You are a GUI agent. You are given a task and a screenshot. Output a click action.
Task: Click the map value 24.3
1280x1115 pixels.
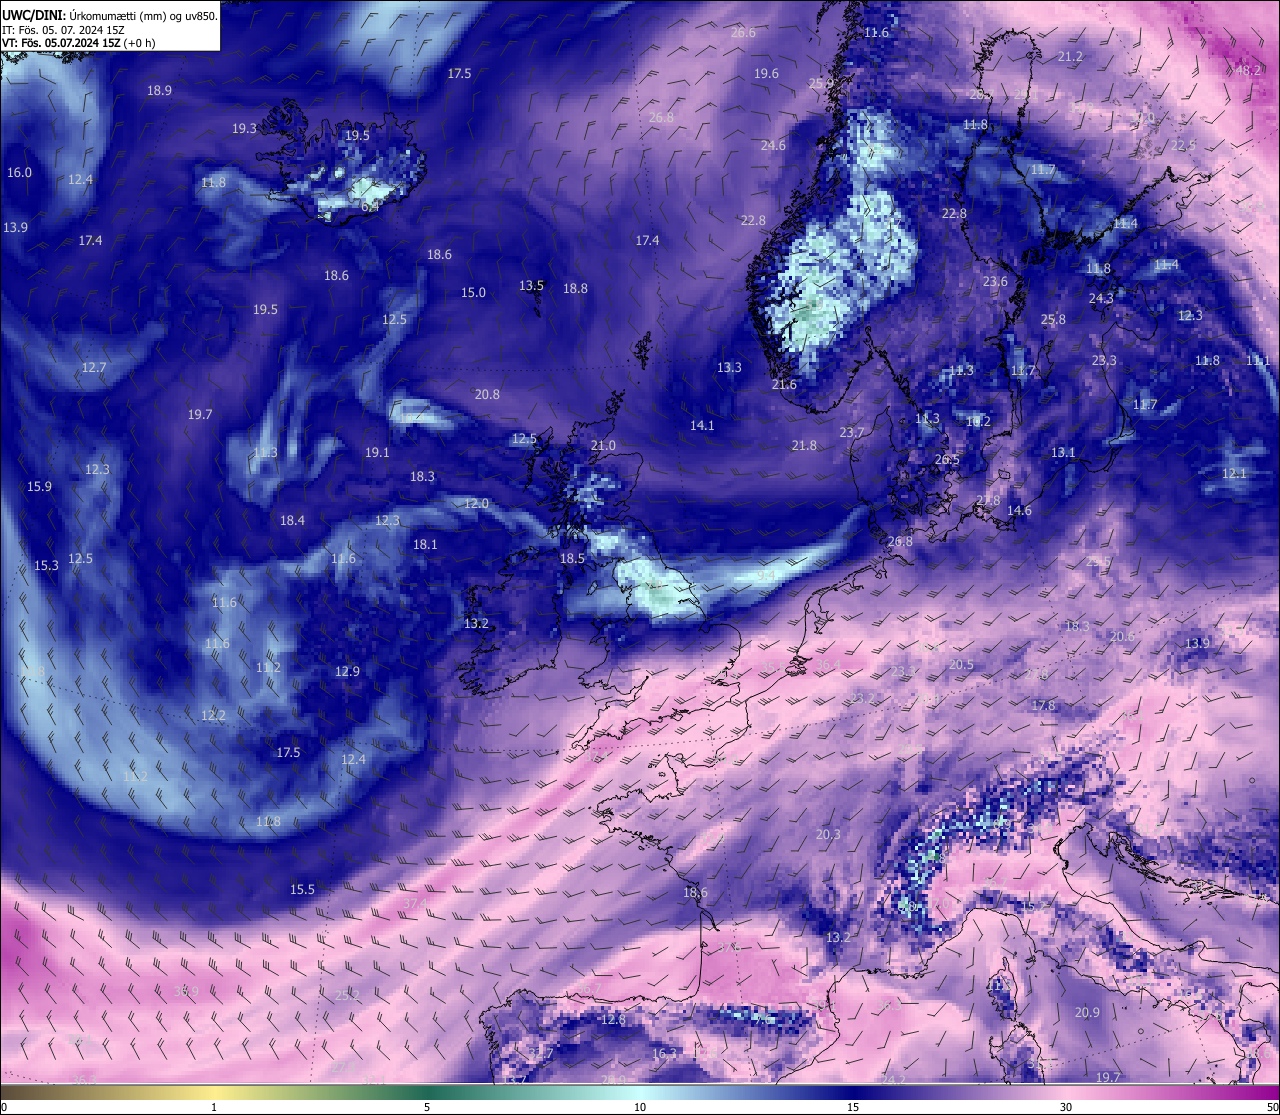(1101, 298)
